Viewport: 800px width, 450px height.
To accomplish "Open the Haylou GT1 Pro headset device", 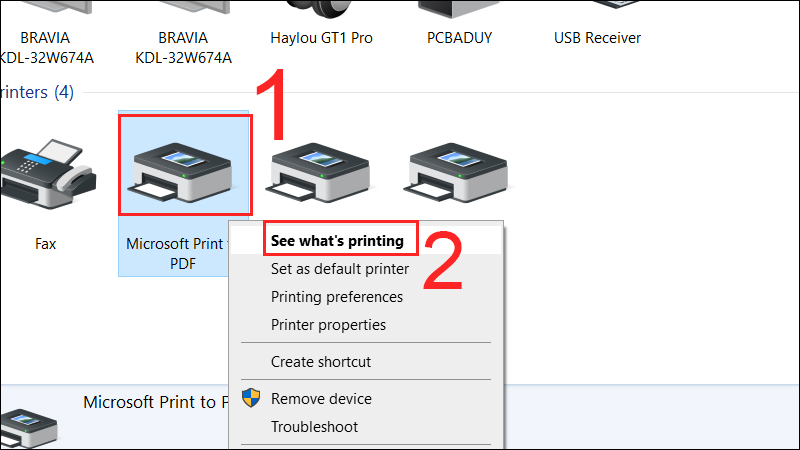I will coord(321,38).
